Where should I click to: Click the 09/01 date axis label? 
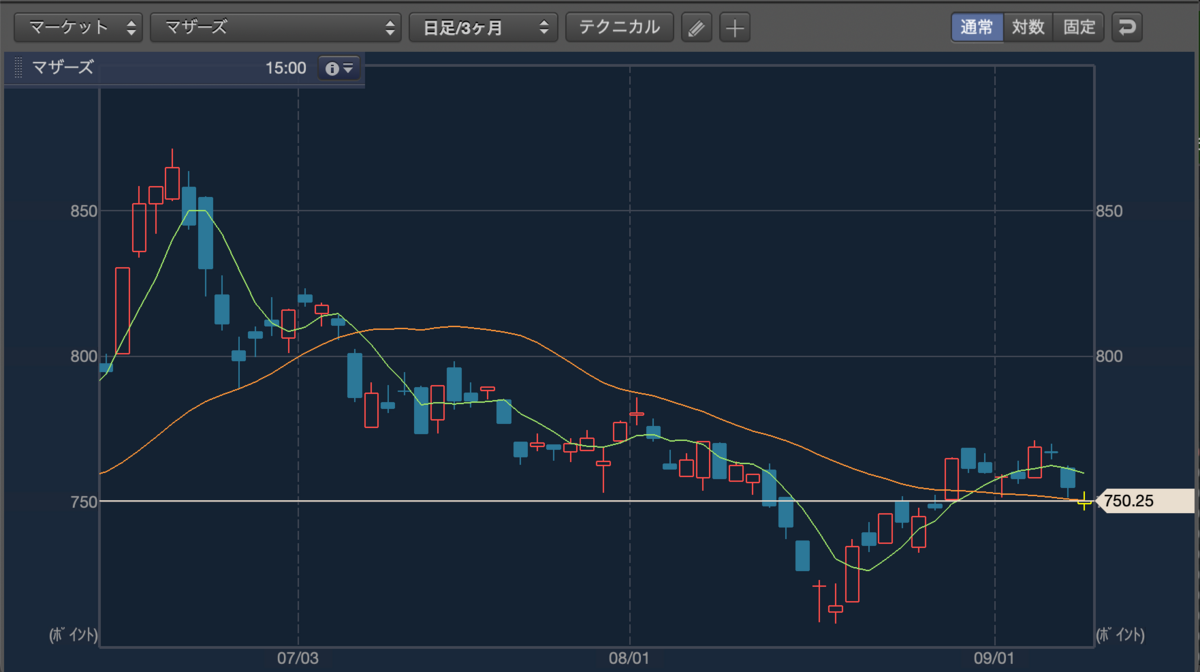tap(995, 660)
